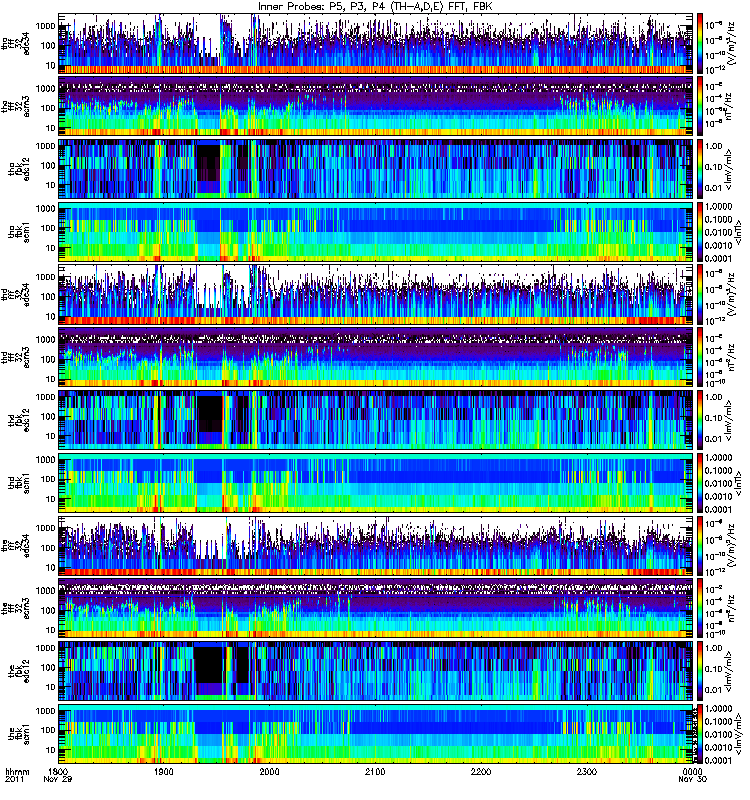
Task: Click the nT²/Hz unit label of thd scm3
Action: click(731, 357)
